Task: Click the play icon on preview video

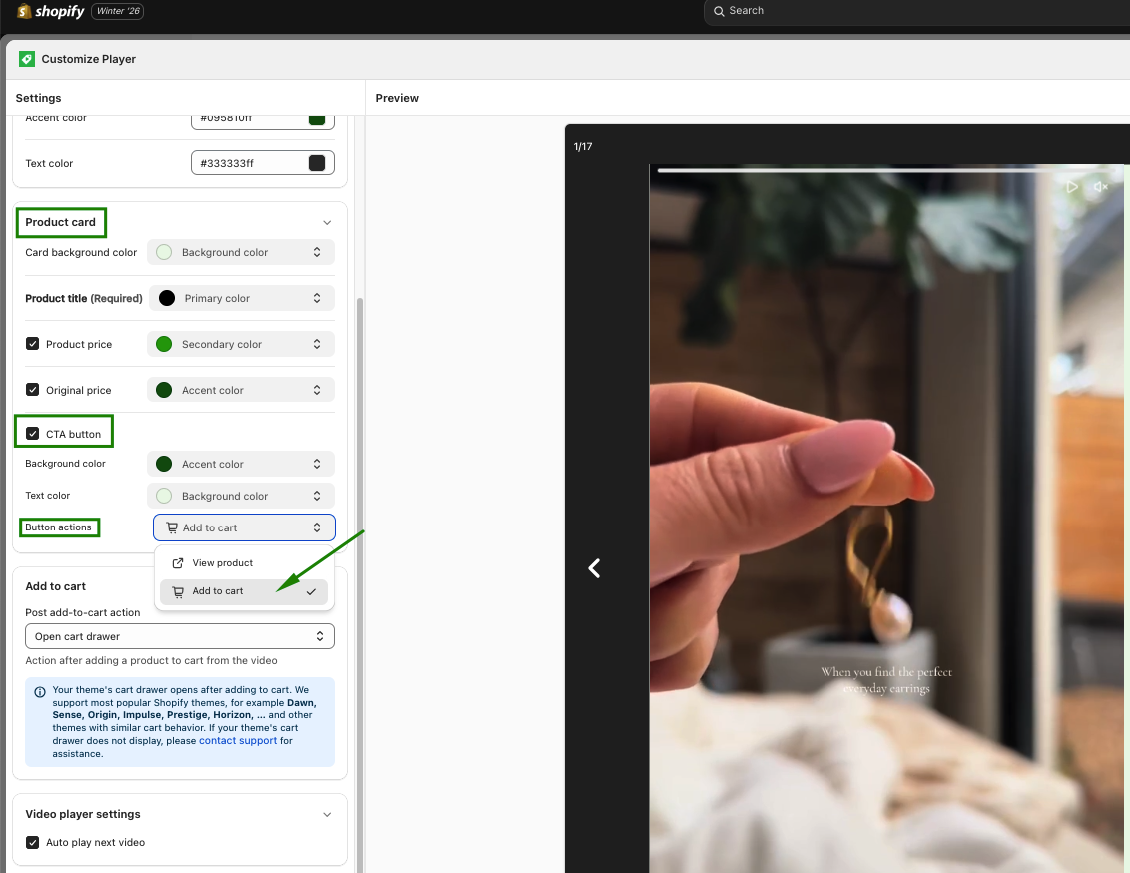Action: [1072, 187]
